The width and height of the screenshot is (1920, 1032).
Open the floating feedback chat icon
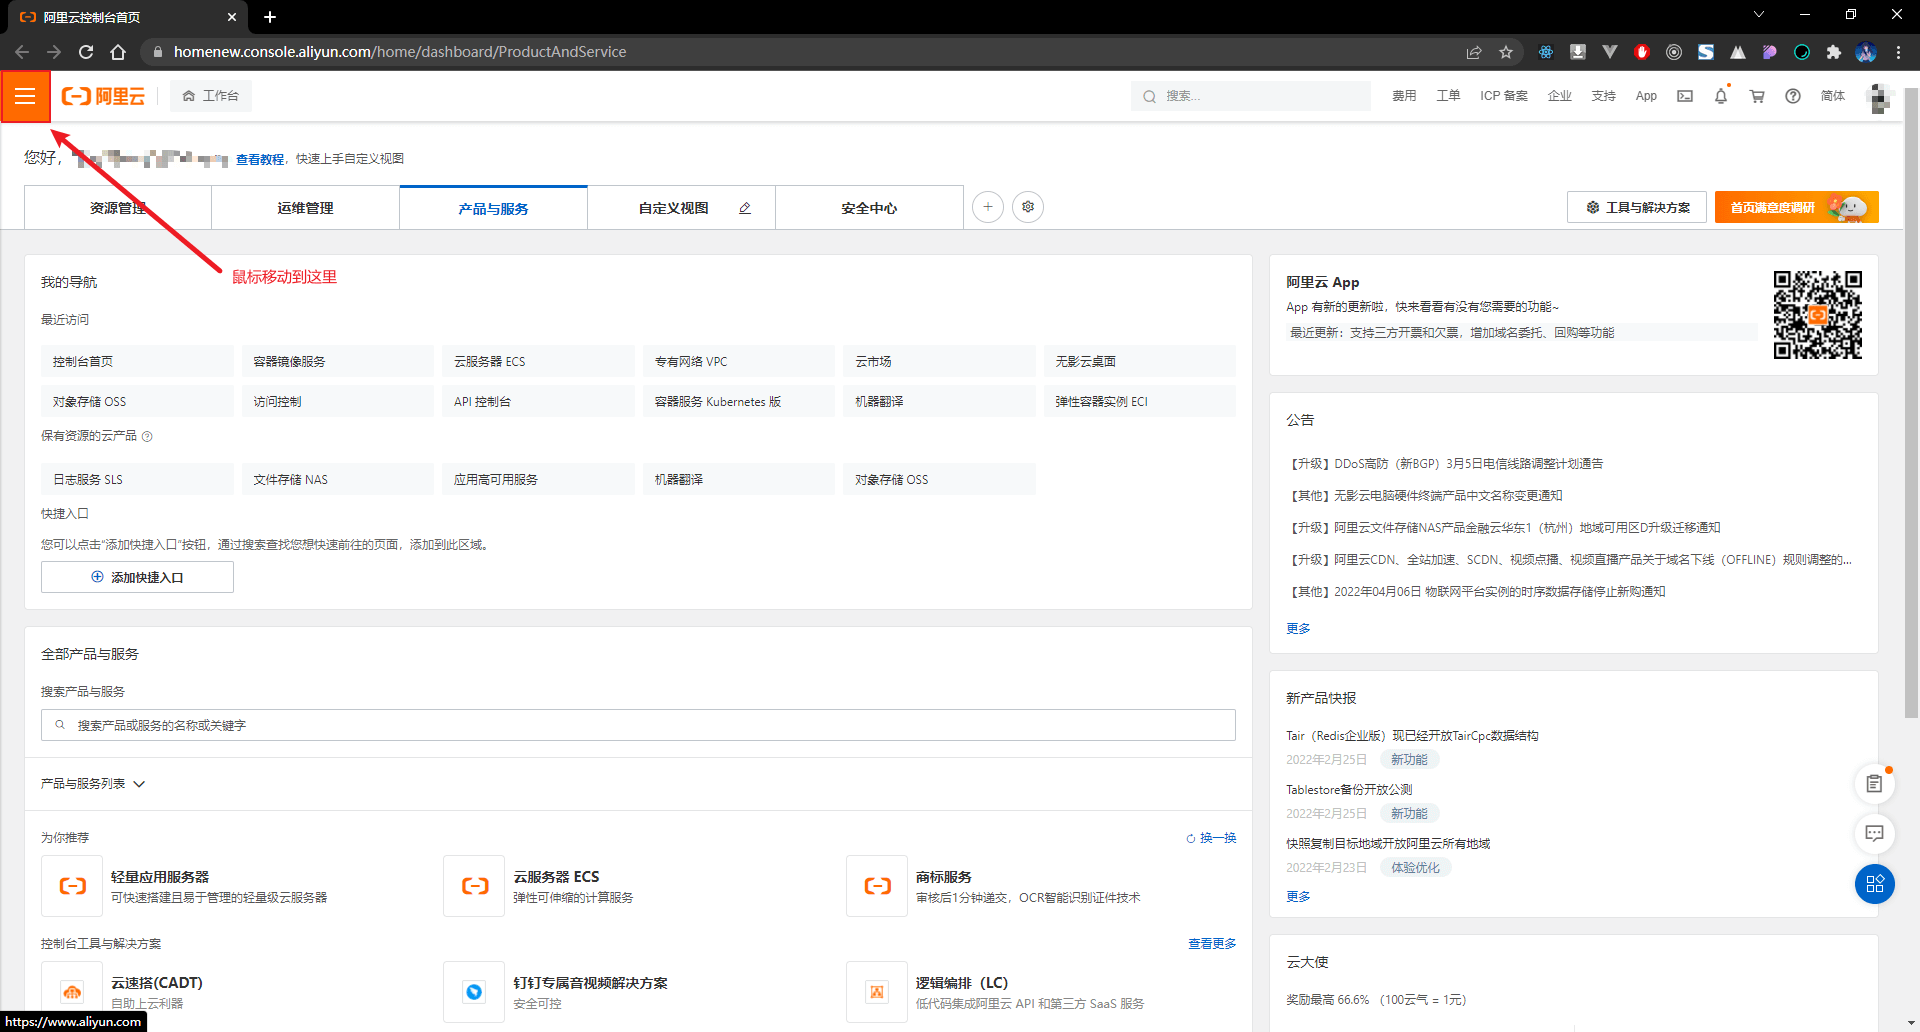tap(1875, 833)
